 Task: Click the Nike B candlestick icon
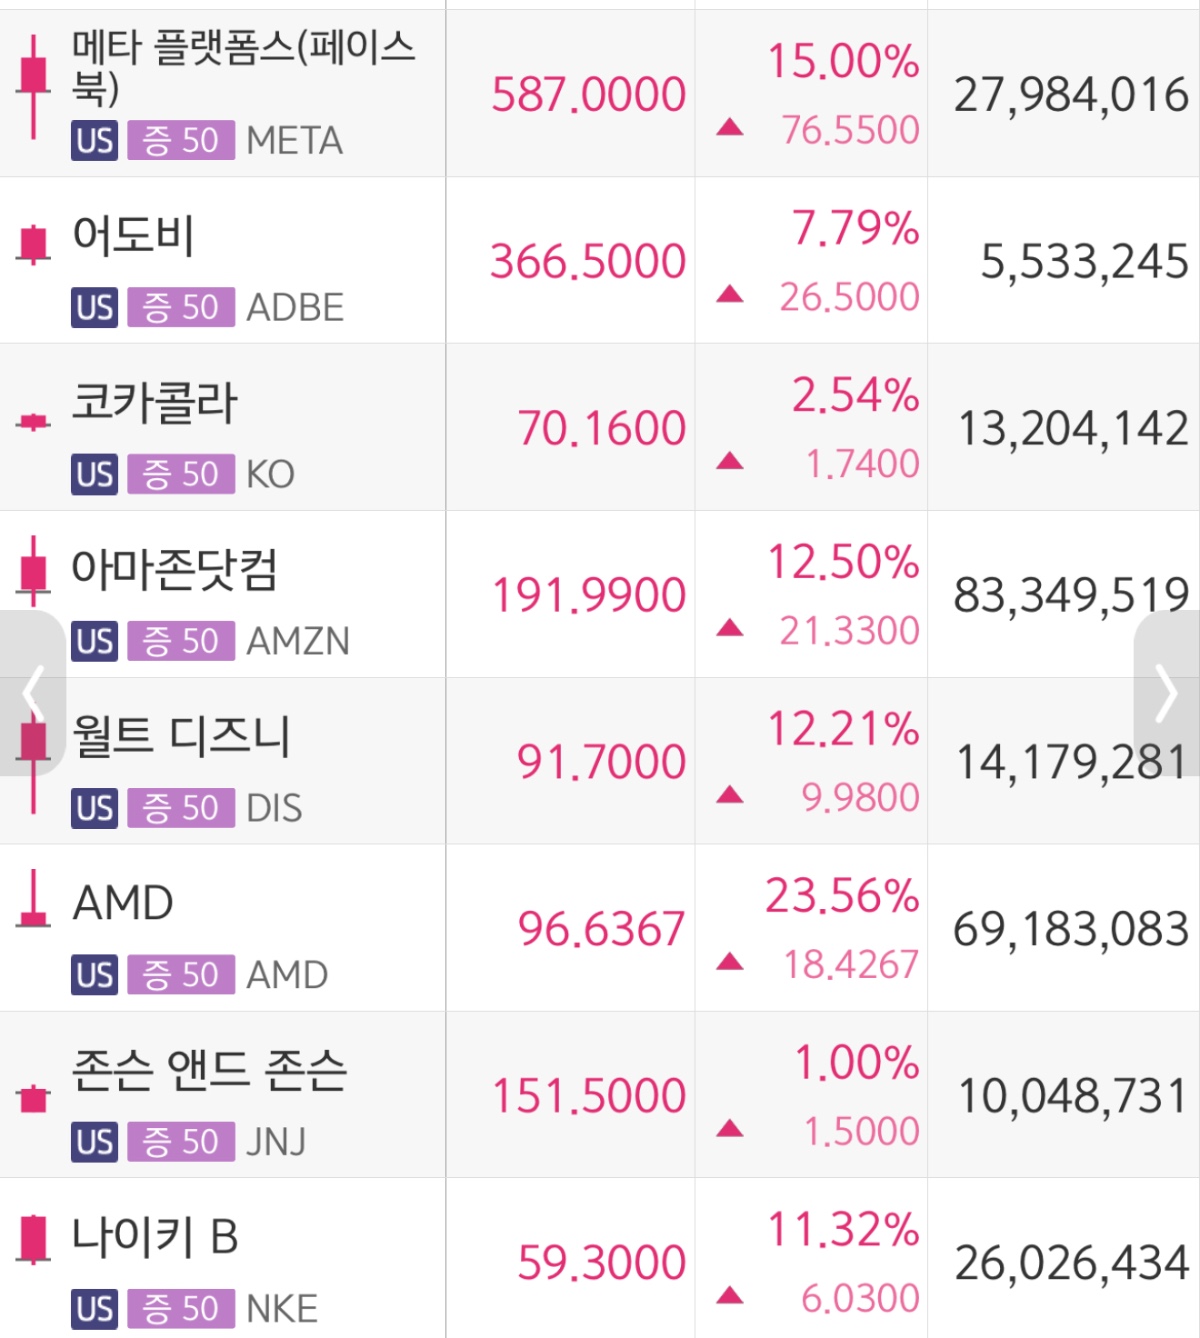click(x=34, y=1238)
